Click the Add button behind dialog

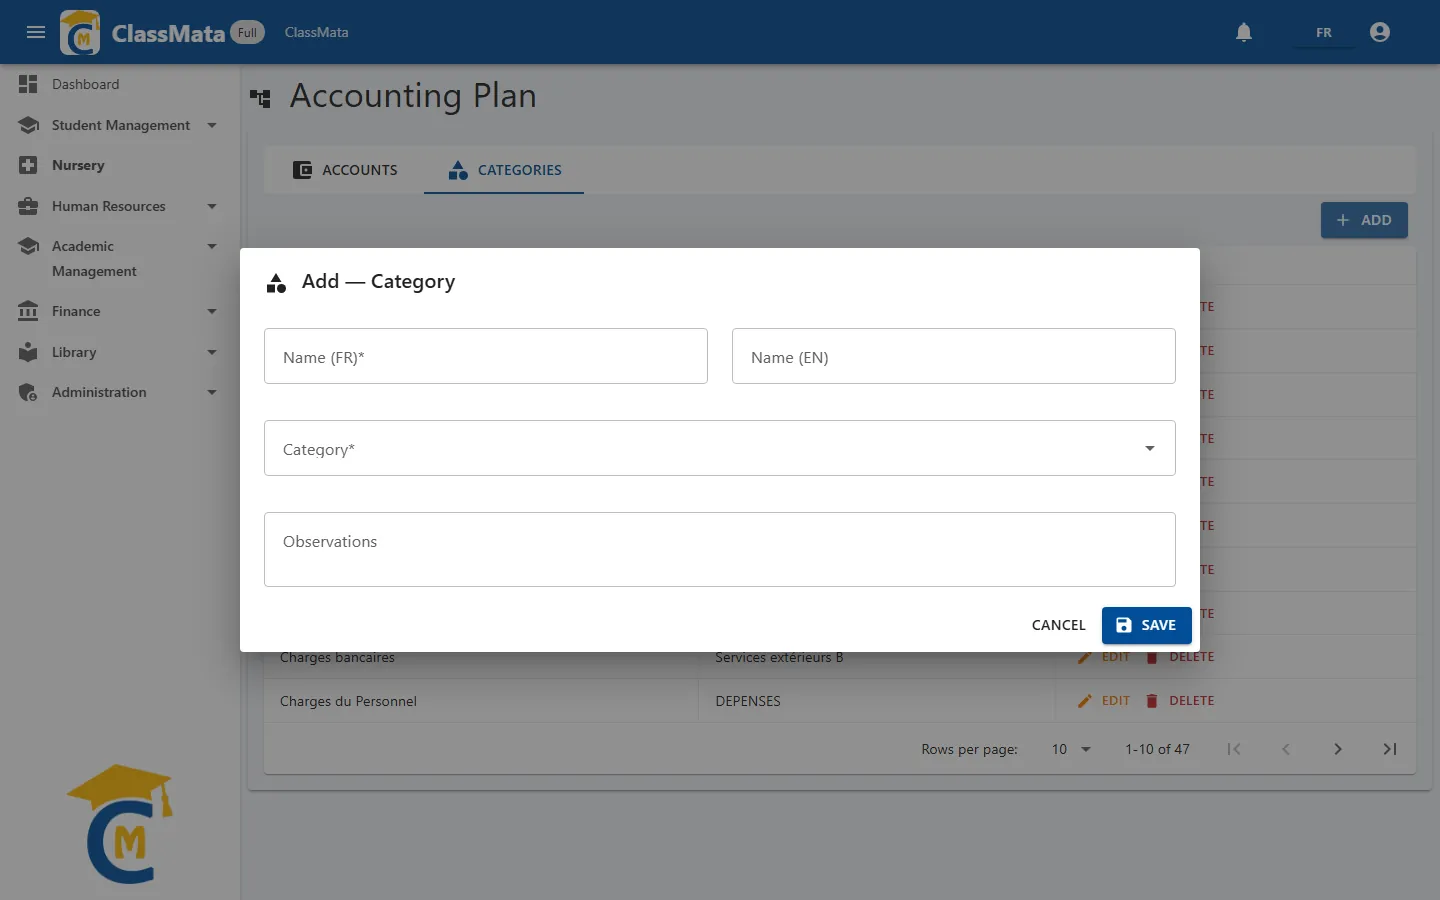coord(1364,220)
